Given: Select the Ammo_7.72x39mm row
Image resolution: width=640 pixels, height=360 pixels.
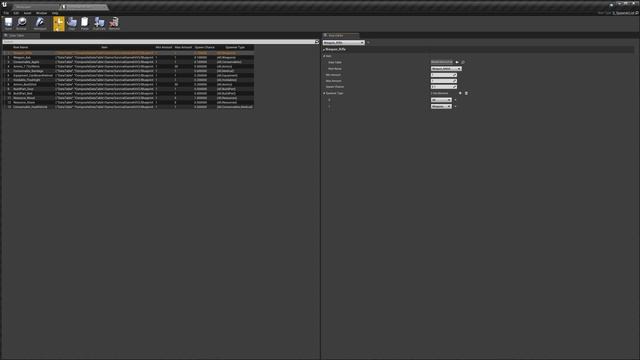Looking at the screenshot, I should (x=129, y=67).
